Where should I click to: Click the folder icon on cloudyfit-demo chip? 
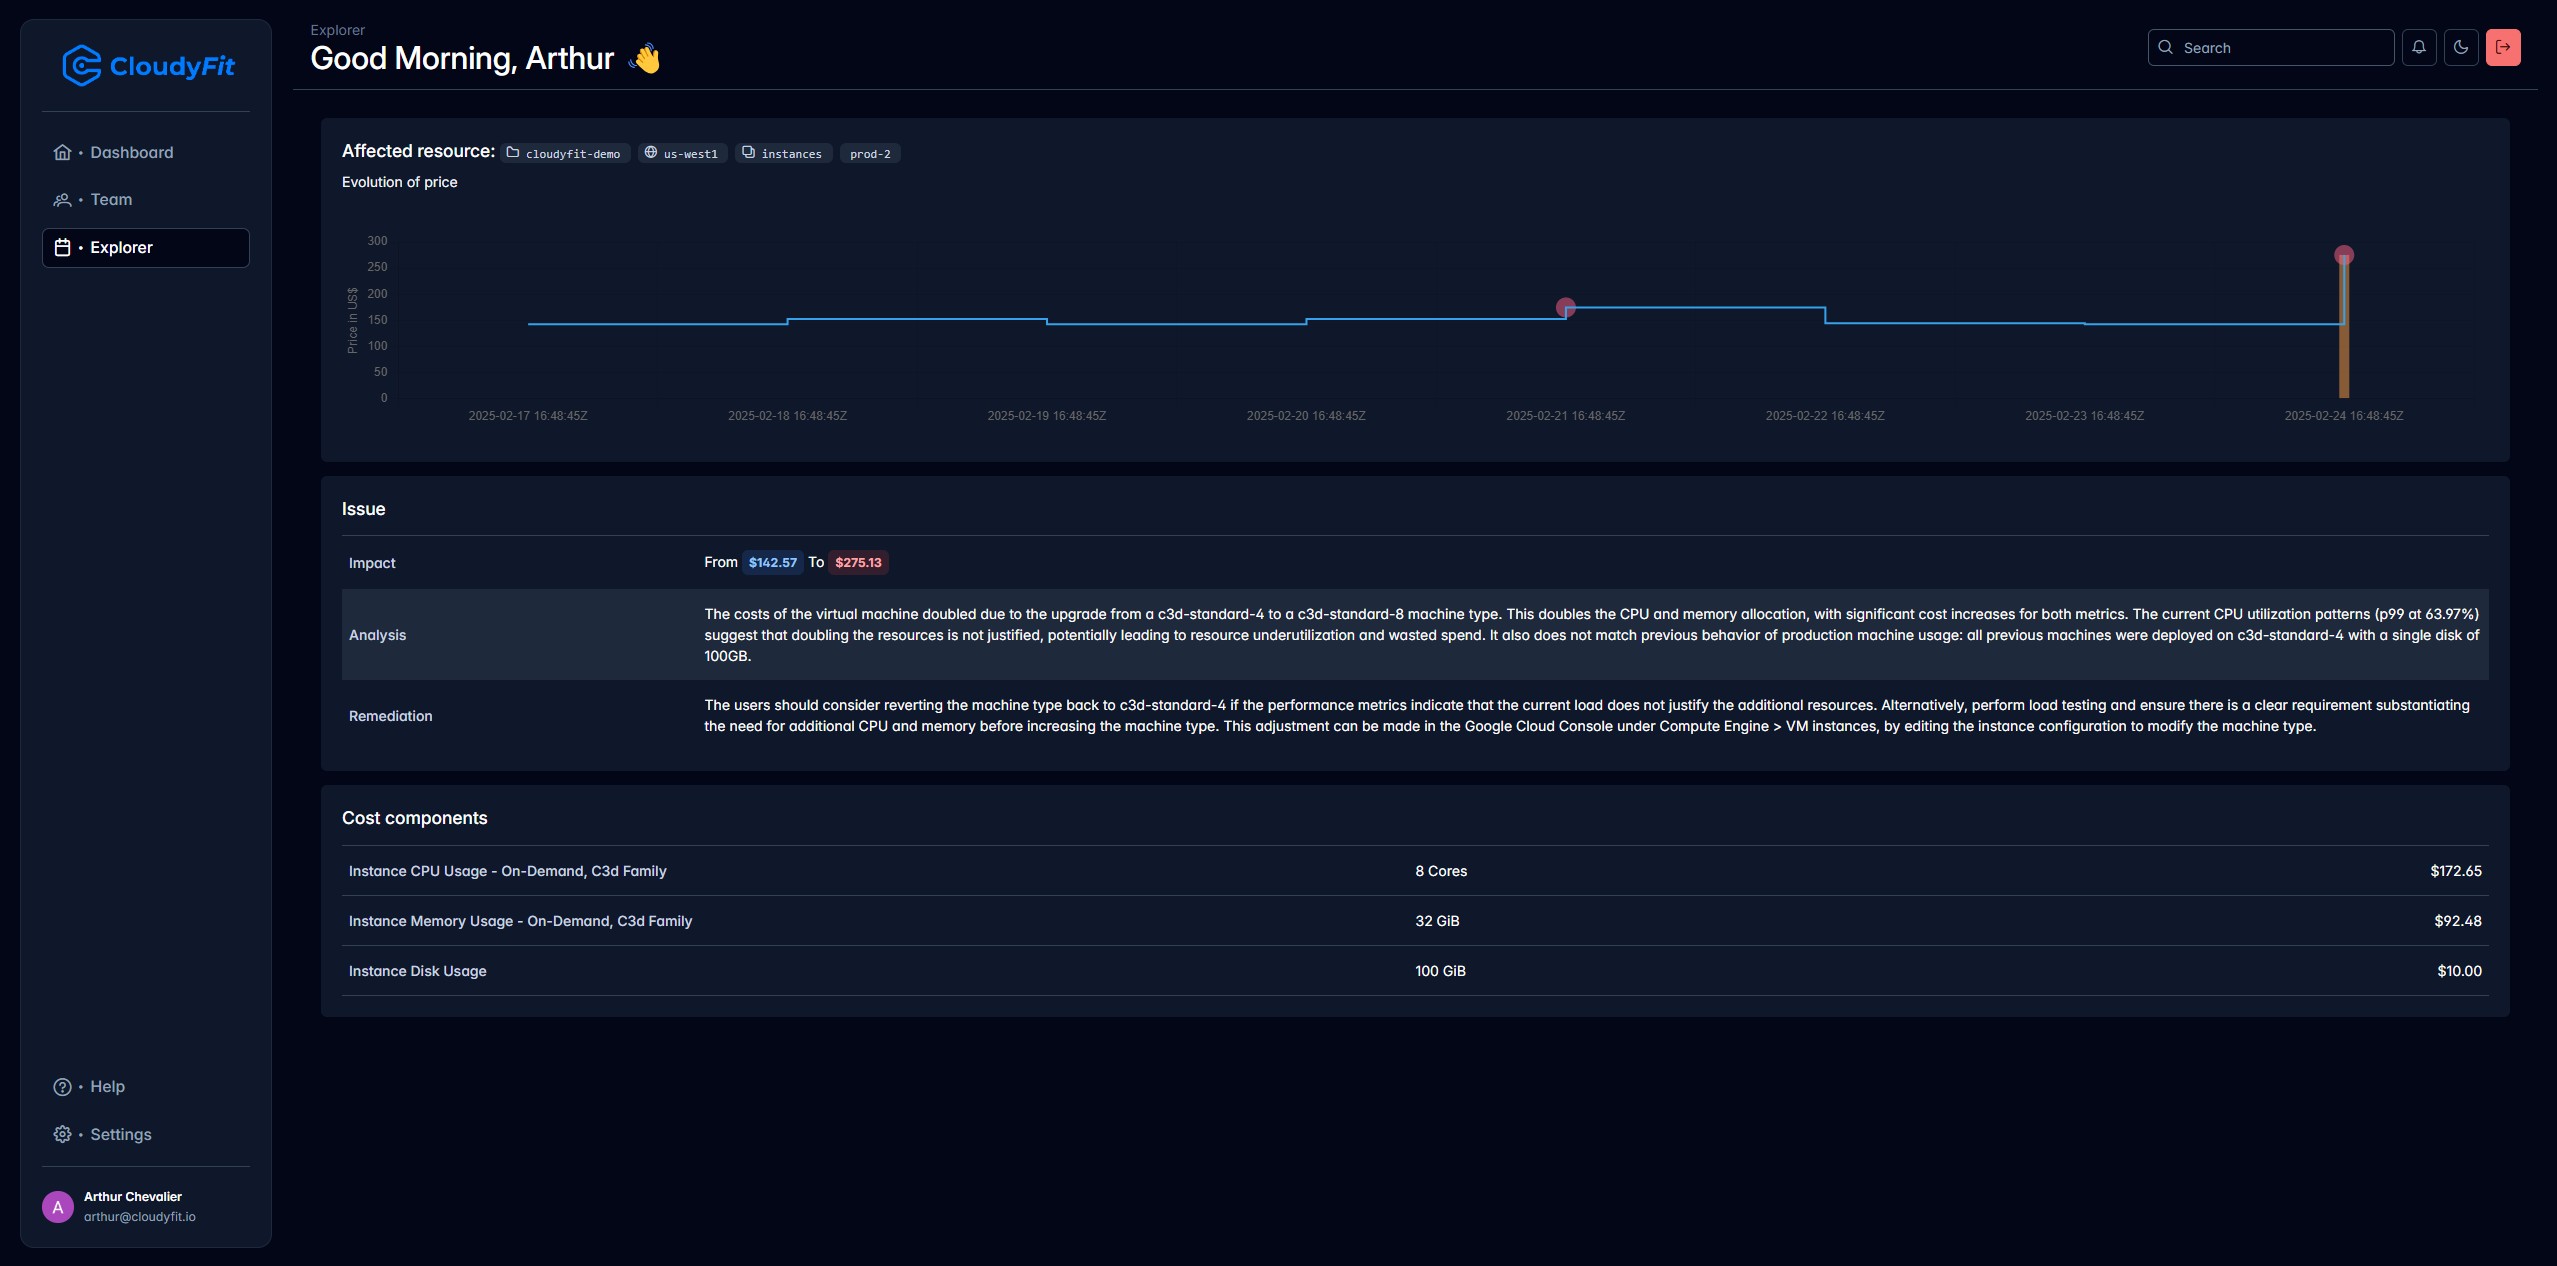click(513, 153)
